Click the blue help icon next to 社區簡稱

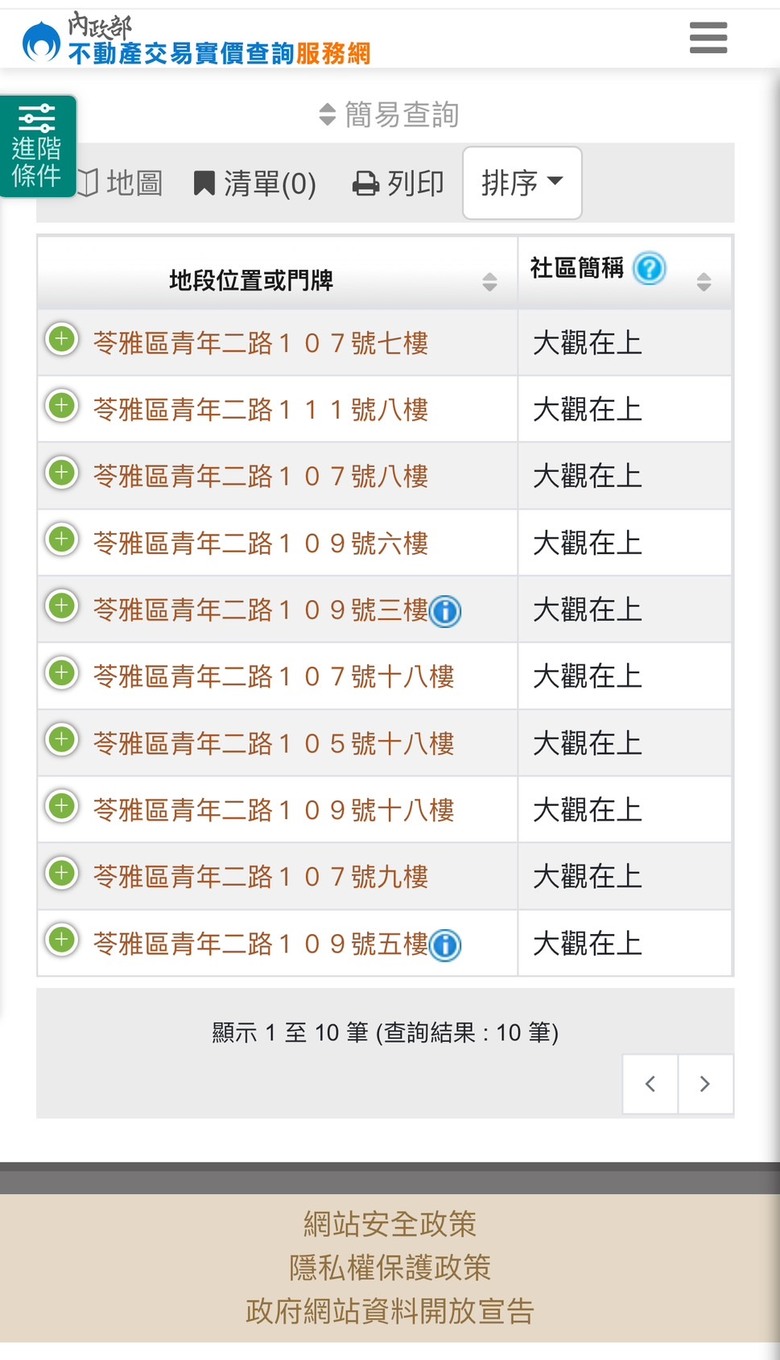click(649, 268)
